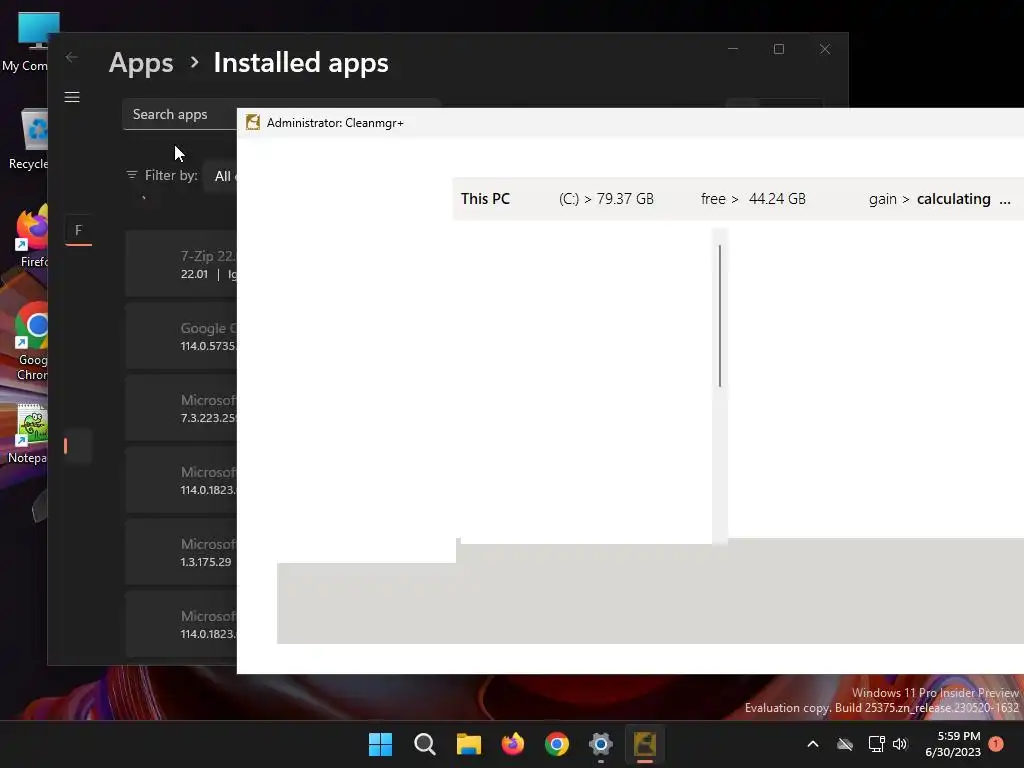Viewport: 1024px width, 768px height.
Task: Show hidden system tray icons
Action: click(x=813, y=744)
